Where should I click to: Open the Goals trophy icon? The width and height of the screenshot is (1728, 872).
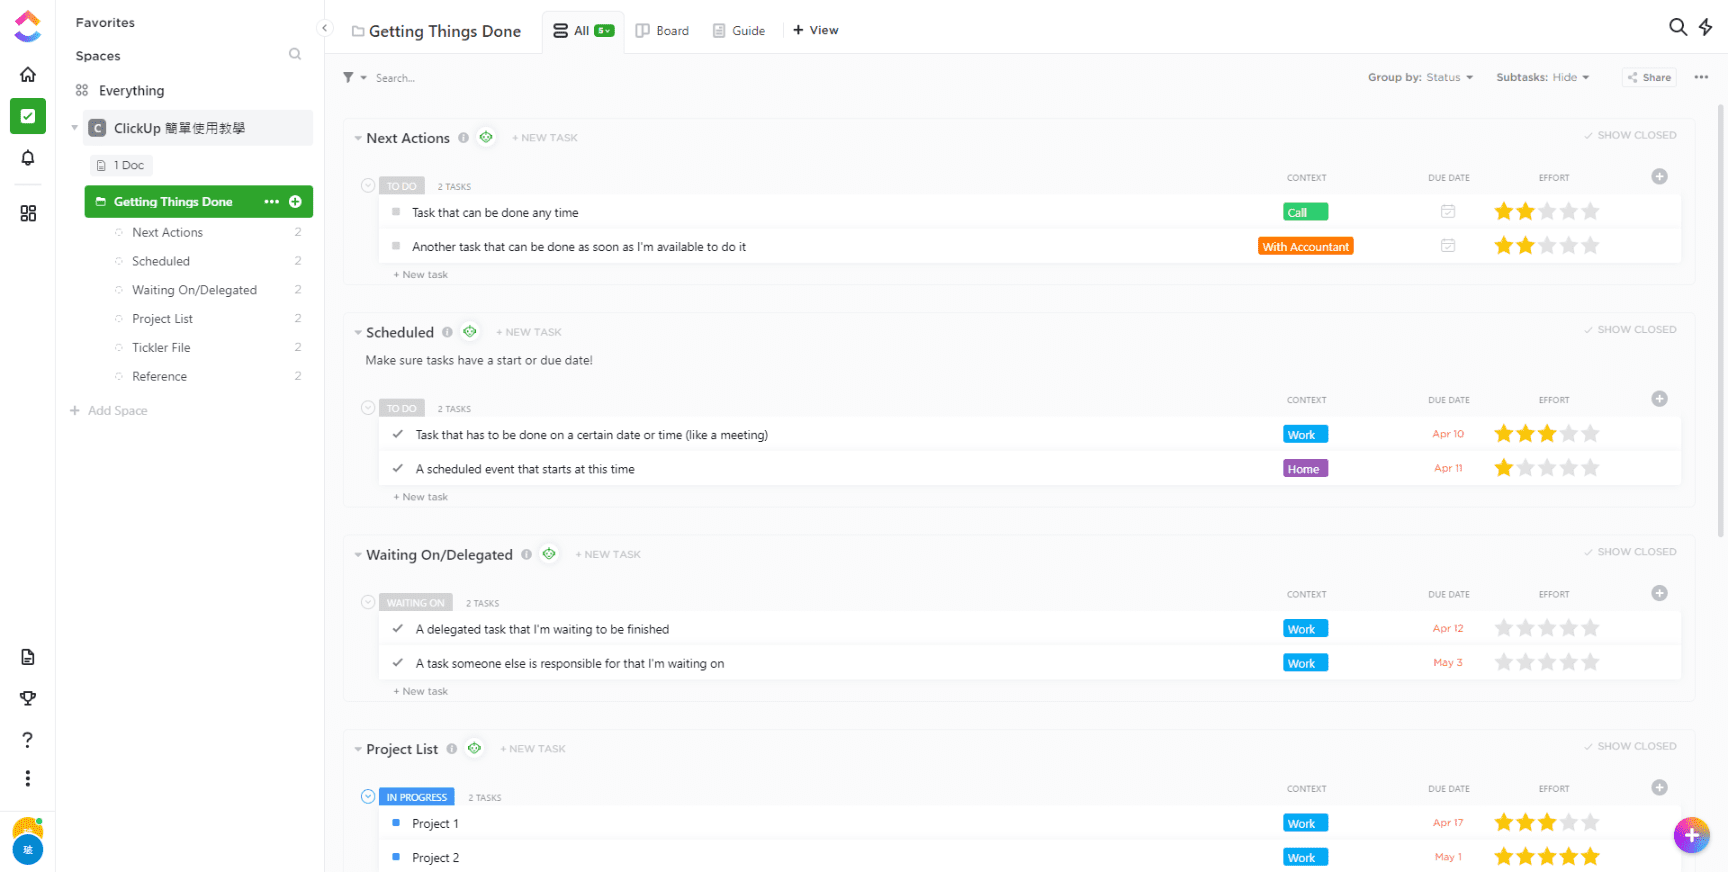pos(28,698)
